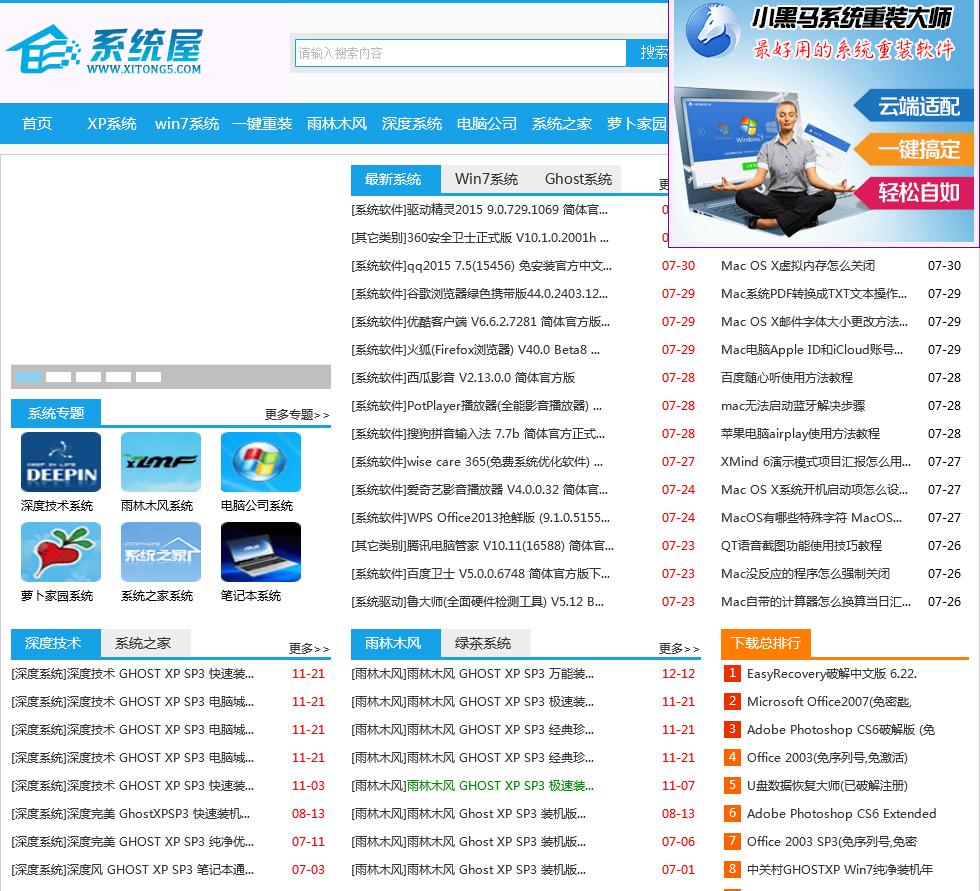Screen dimensions: 980x891
Task: Select the fourth carousel slide indicator
Action: coord(118,377)
